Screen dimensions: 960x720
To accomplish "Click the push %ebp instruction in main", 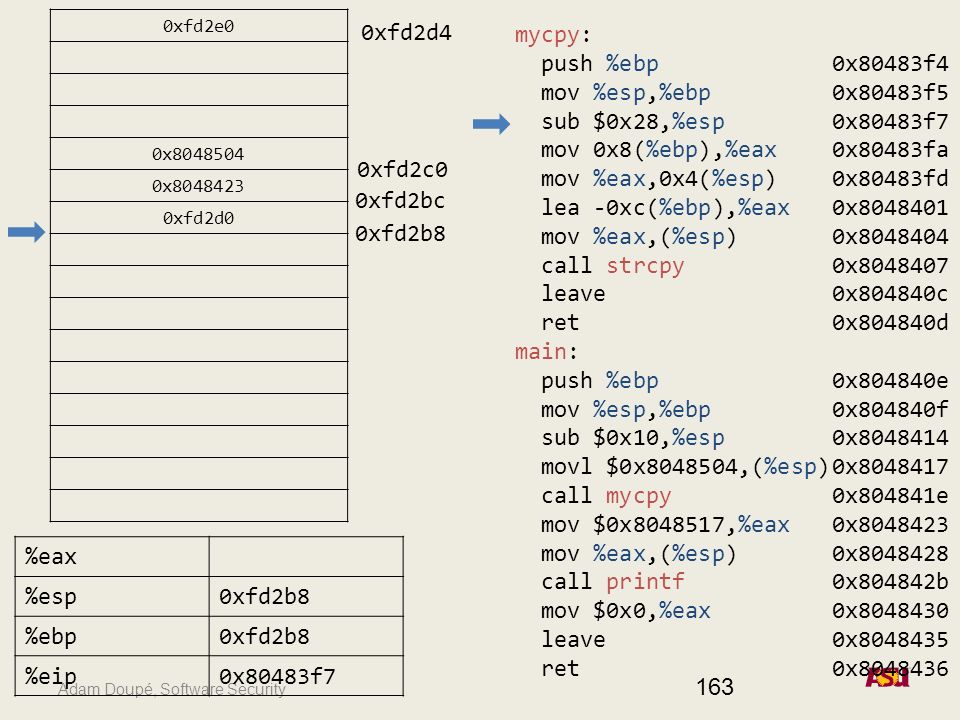I will pyautogui.click(x=599, y=381).
